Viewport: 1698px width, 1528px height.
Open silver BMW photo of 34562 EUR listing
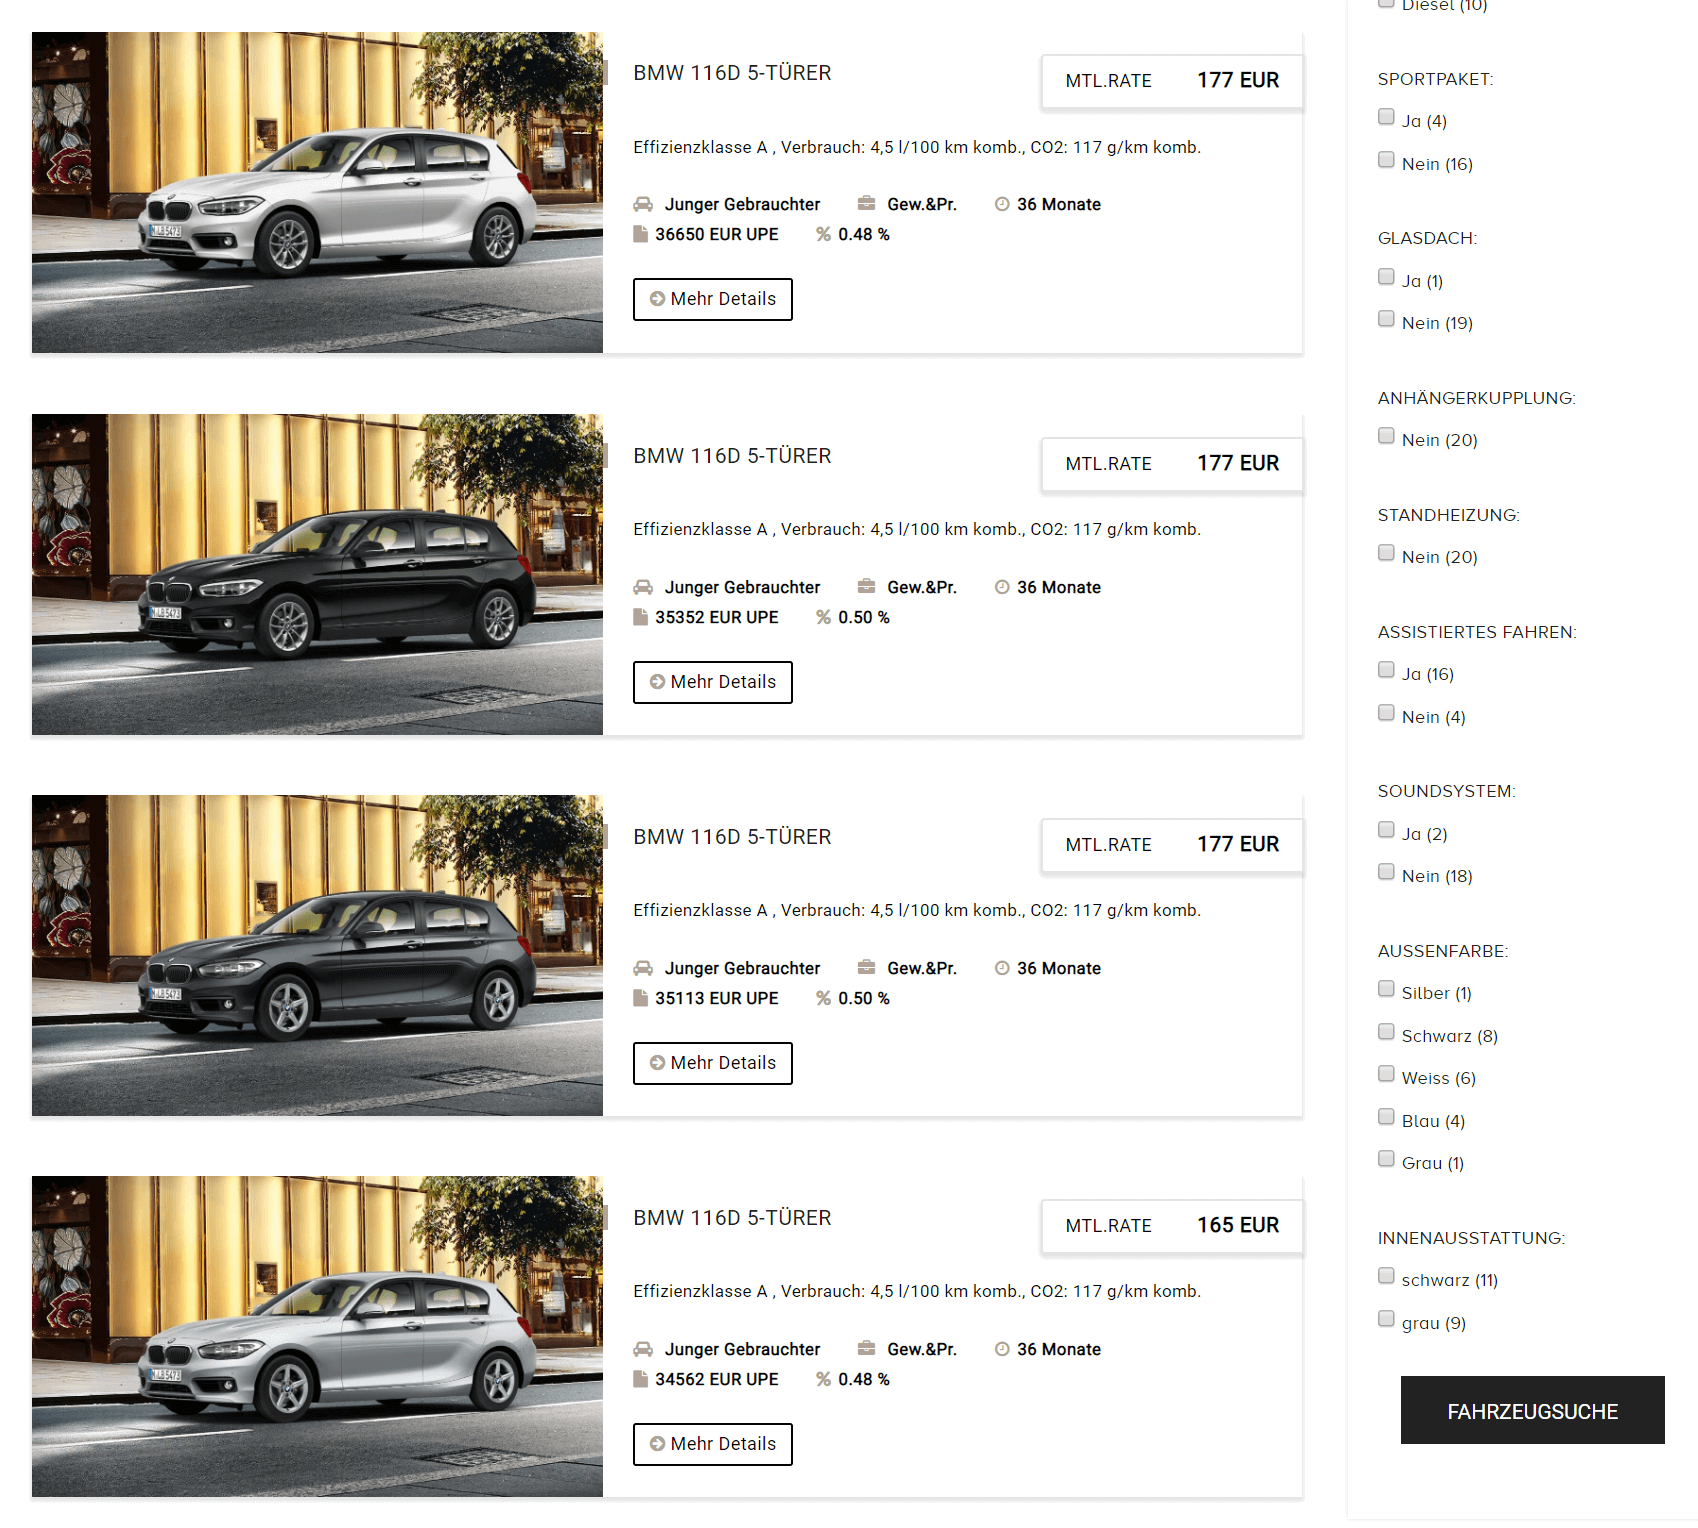[317, 1337]
